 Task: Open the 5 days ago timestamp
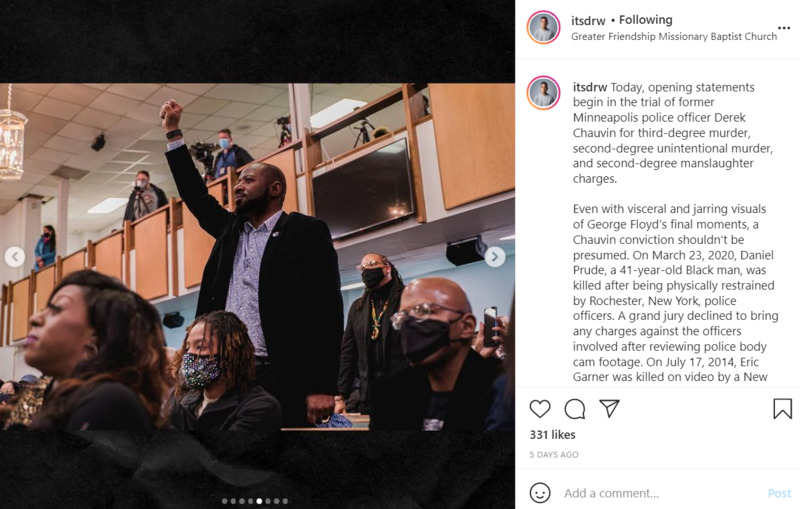click(x=554, y=455)
